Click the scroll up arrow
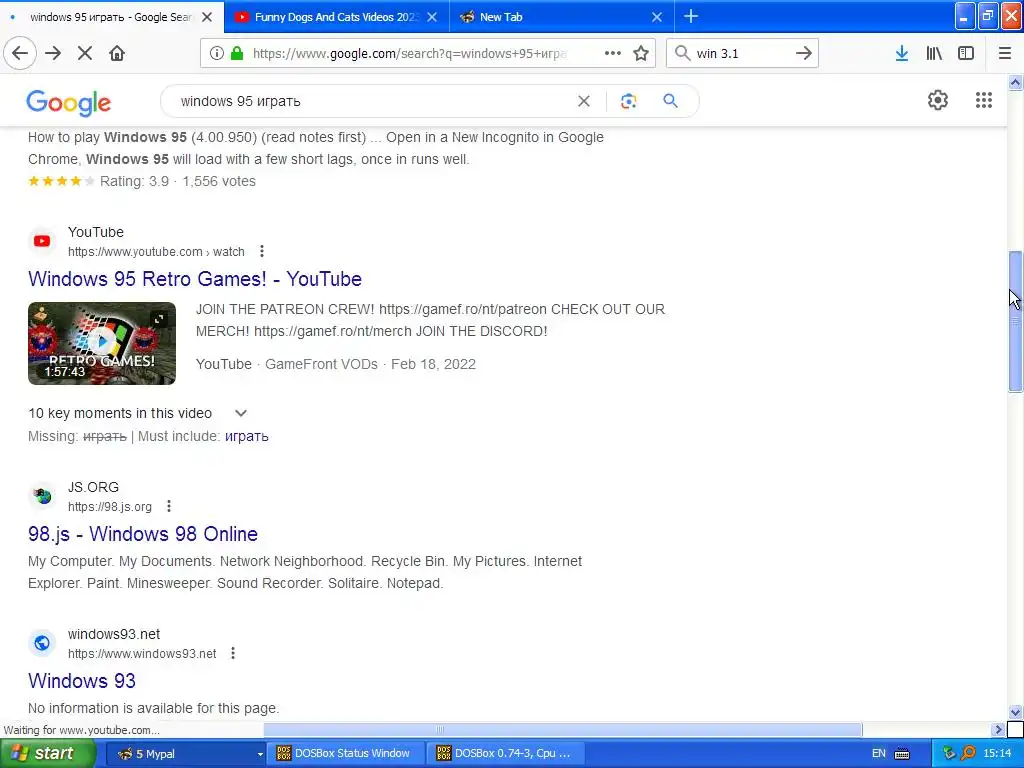This screenshot has height=768, width=1024. 1015,82
